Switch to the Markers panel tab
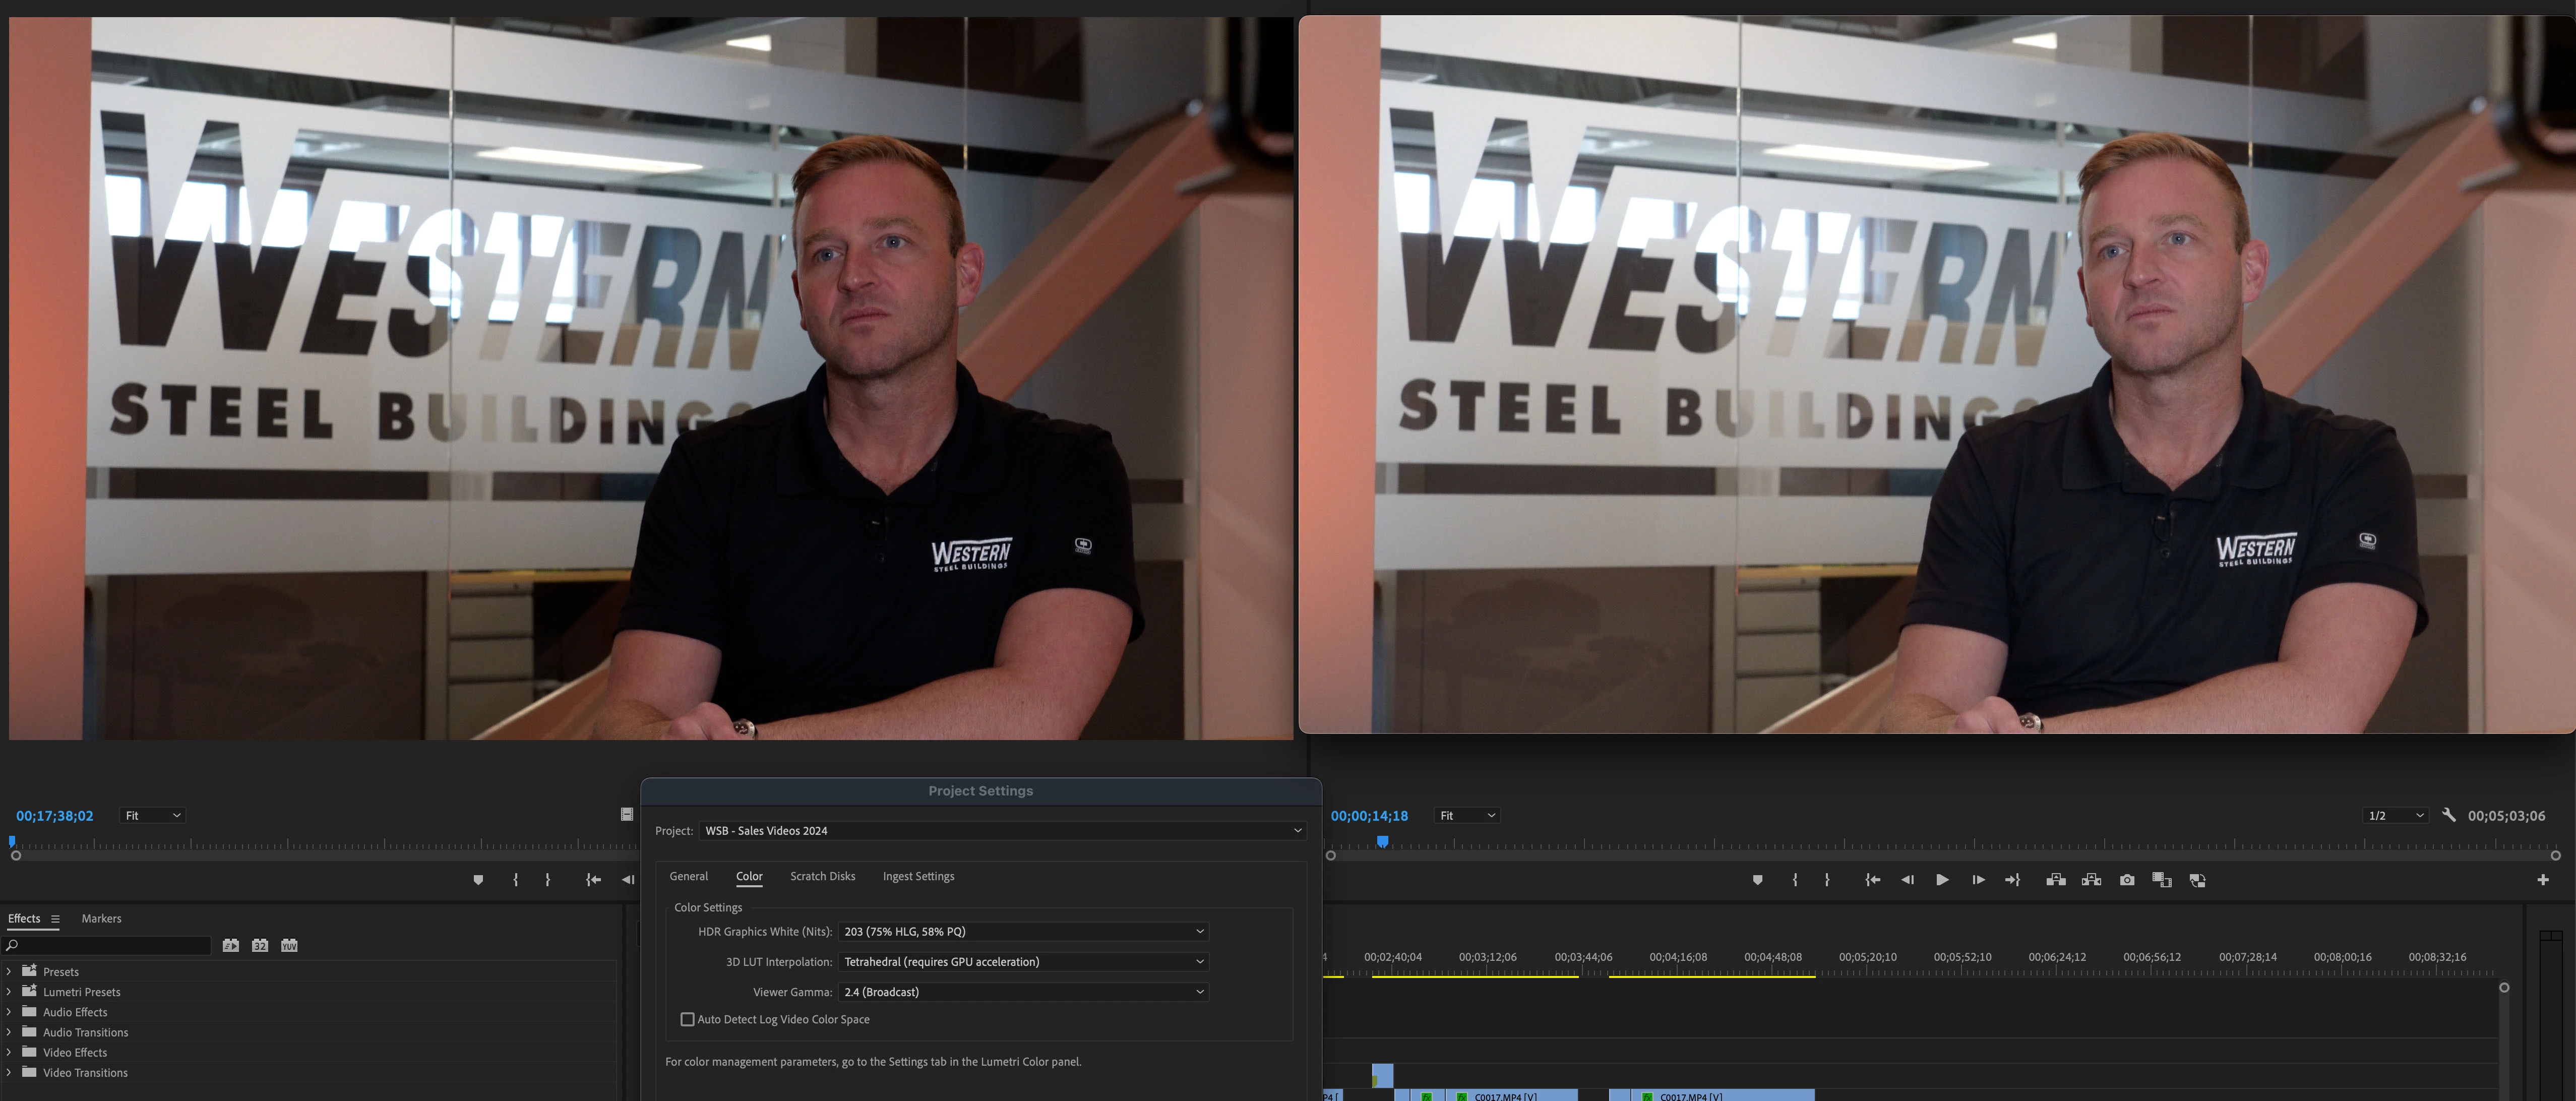The height and width of the screenshot is (1101, 2576). click(x=101, y=918)
